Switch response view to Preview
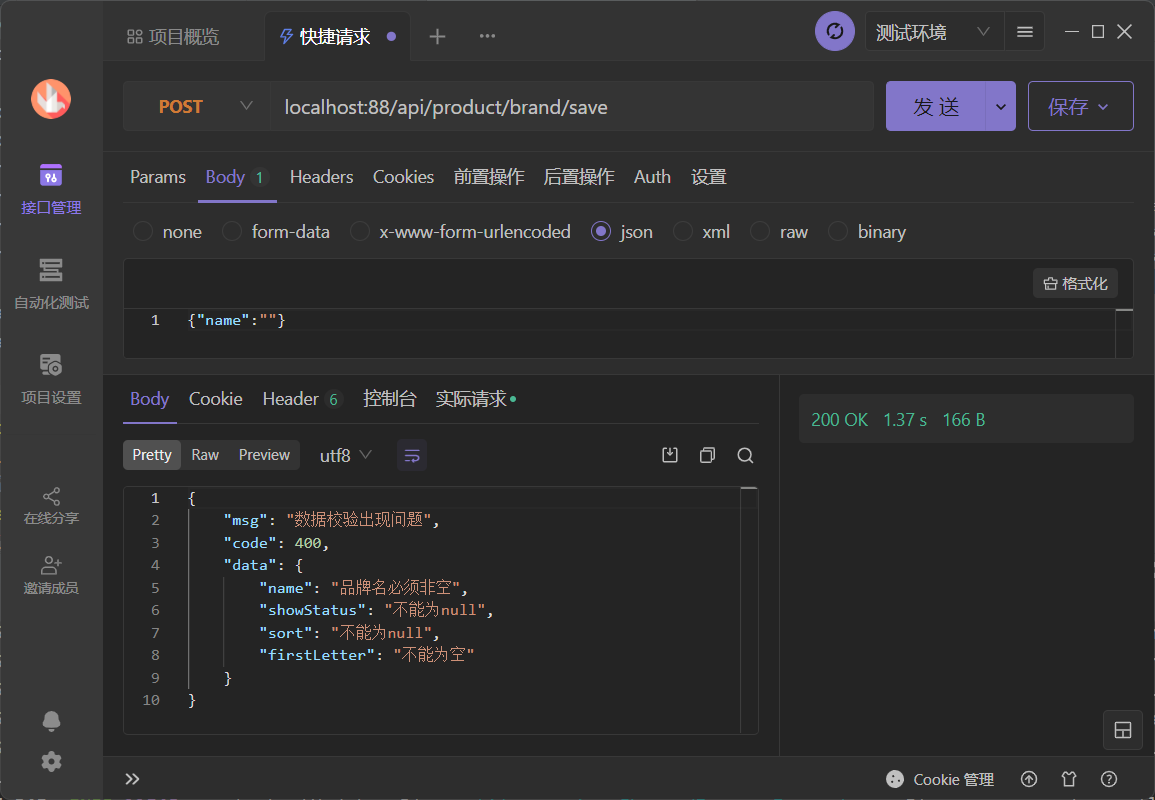 [x=264, y=455]
